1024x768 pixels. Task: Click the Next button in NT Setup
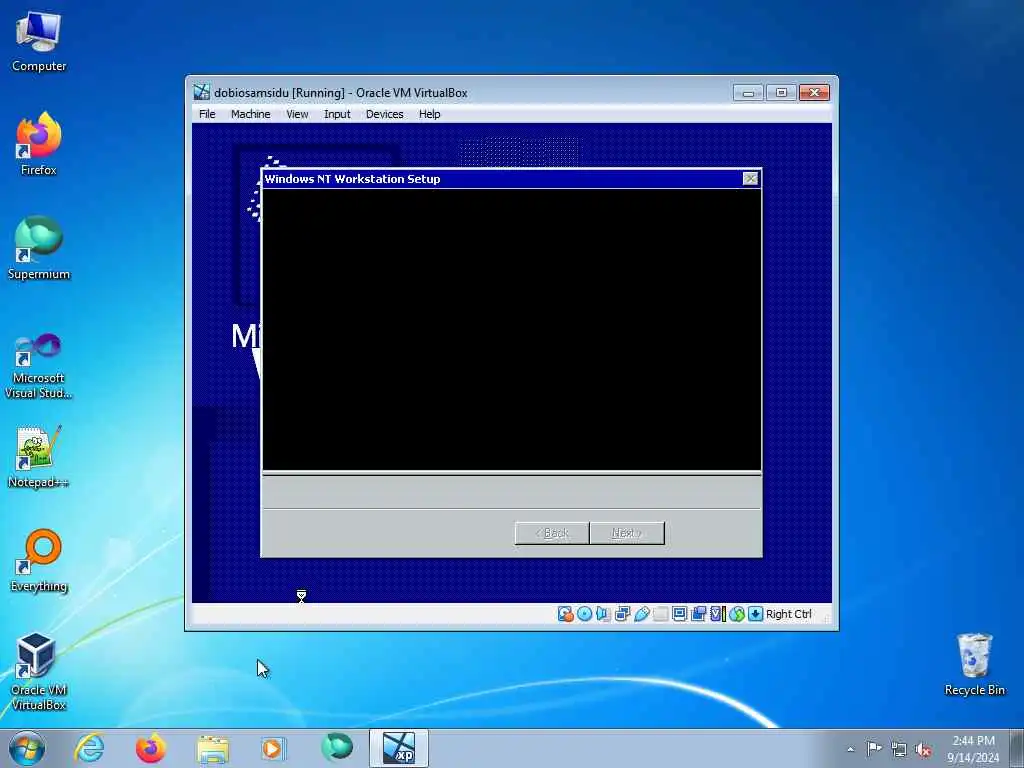click(627, 533)
